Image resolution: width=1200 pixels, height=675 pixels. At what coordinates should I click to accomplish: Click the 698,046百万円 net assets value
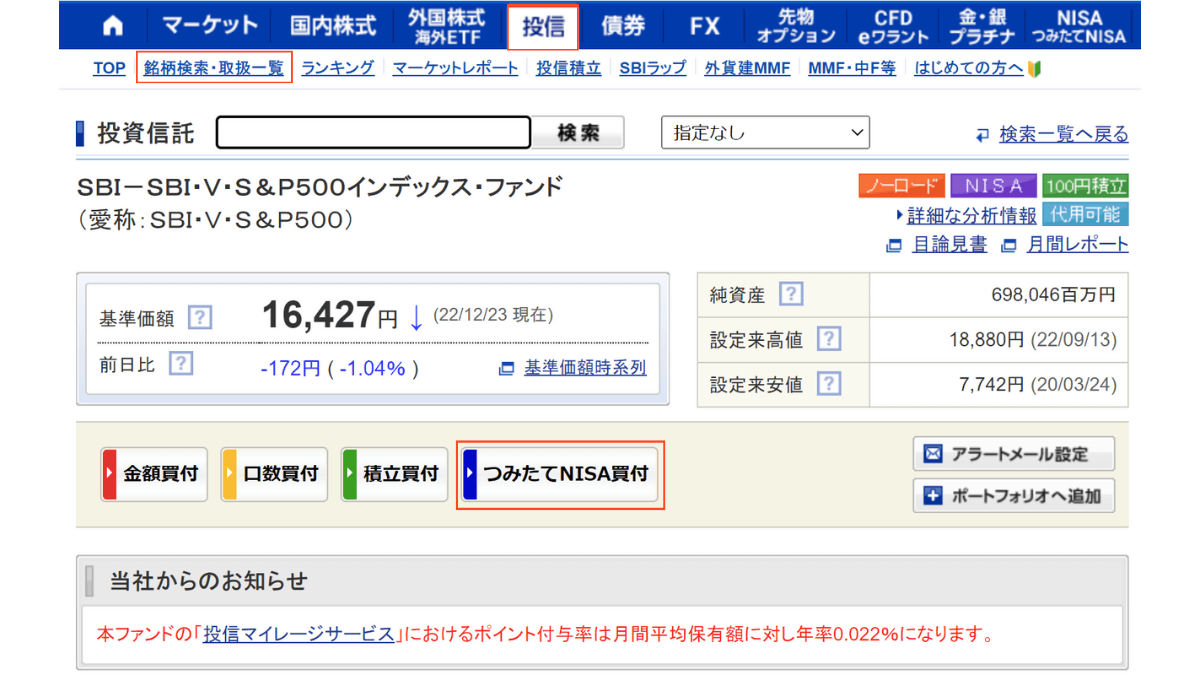click(1051, 295)
